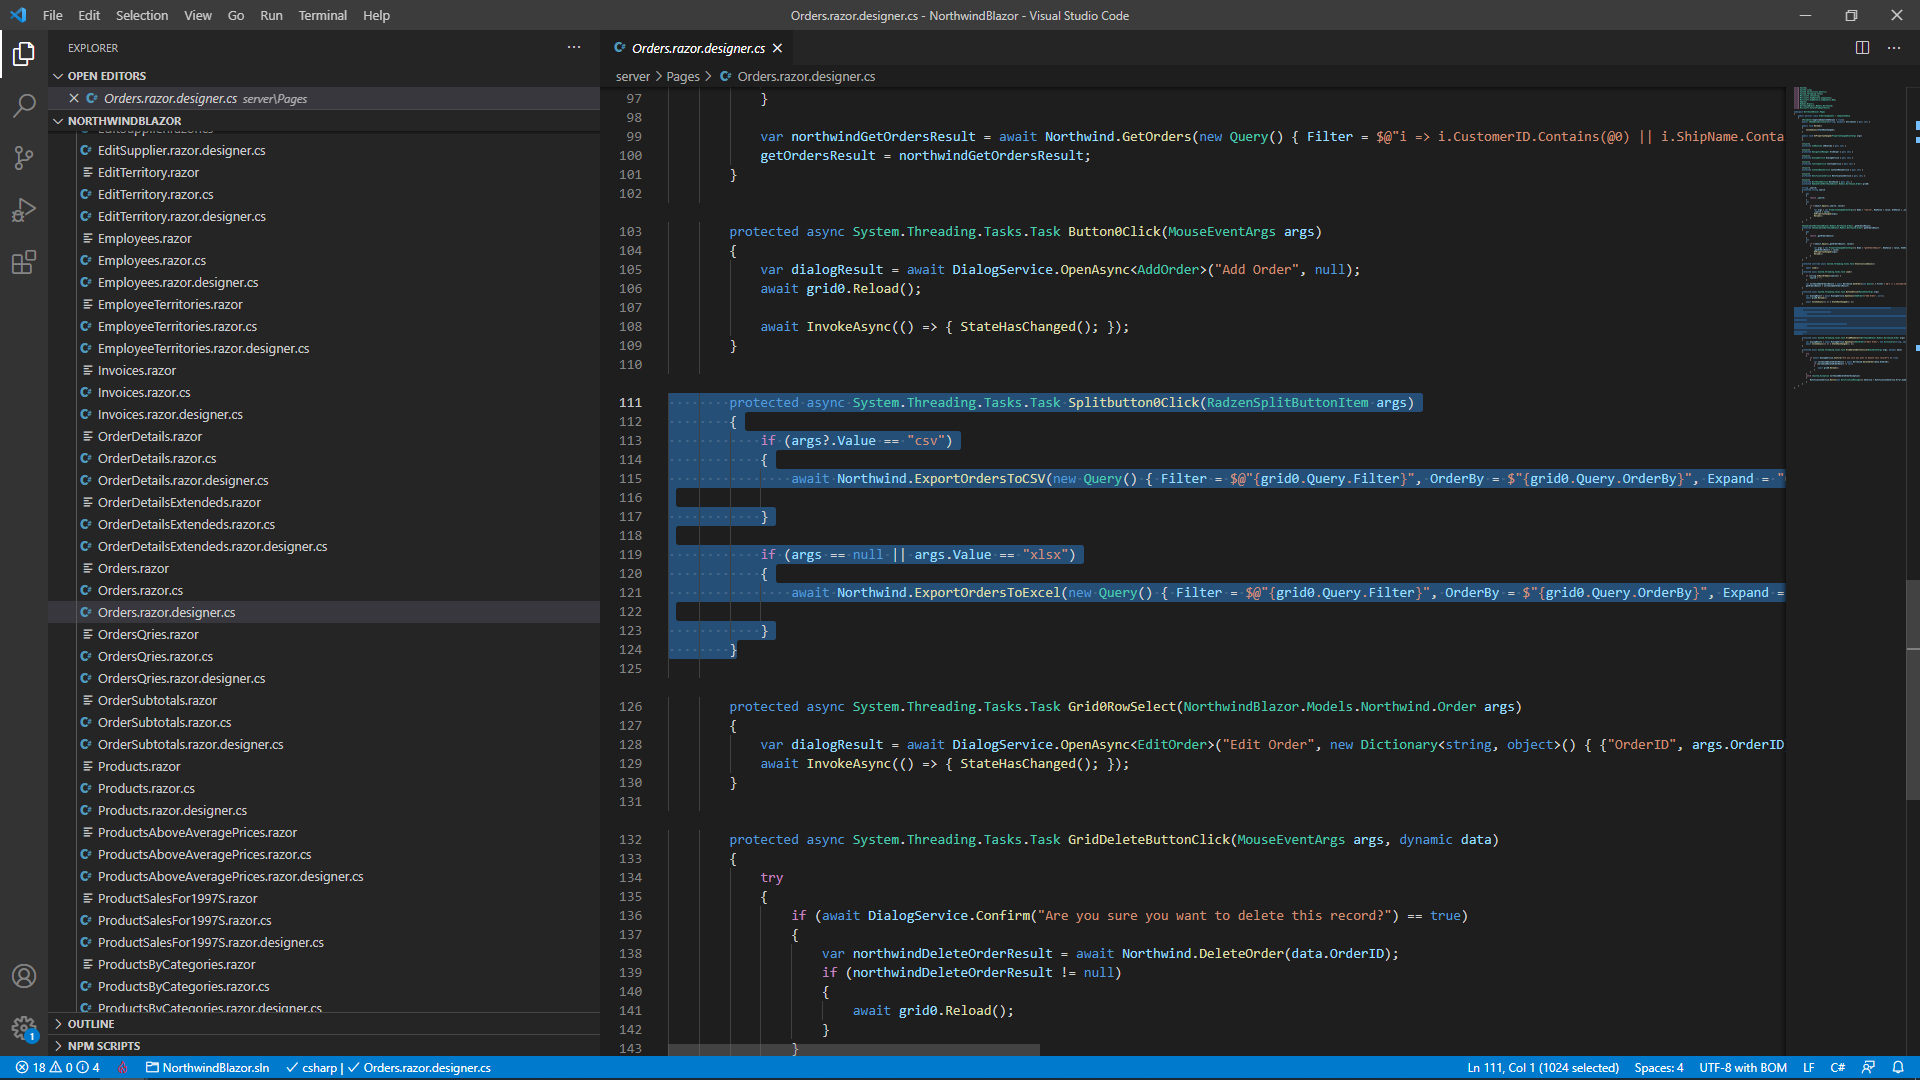Click the editor horizontal scrollbar
Screen dimensions: 1920x1080
tap(854, 1049)
